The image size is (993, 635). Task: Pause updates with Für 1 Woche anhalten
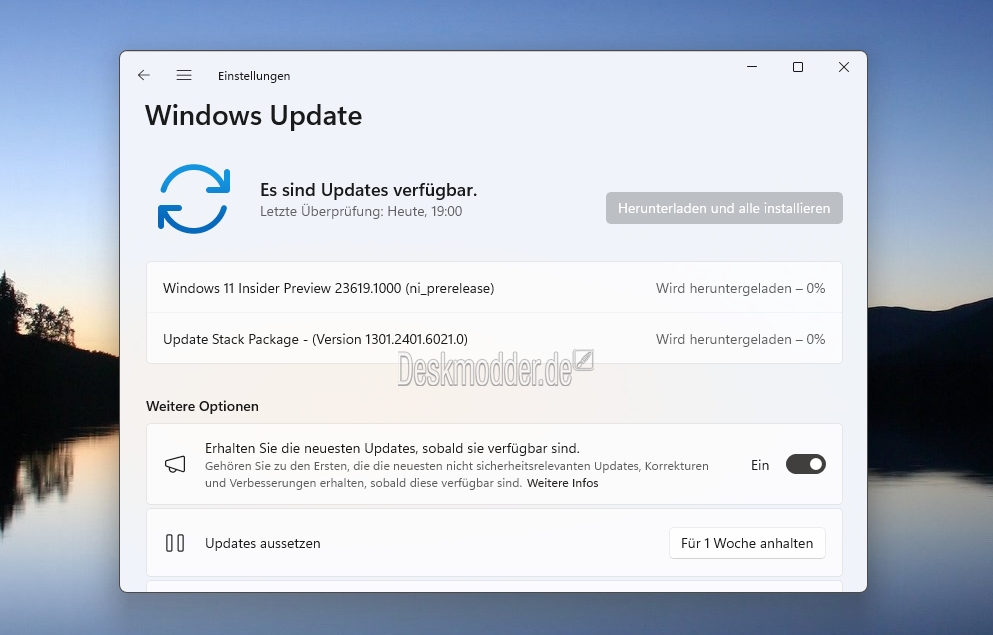(747, 543)
